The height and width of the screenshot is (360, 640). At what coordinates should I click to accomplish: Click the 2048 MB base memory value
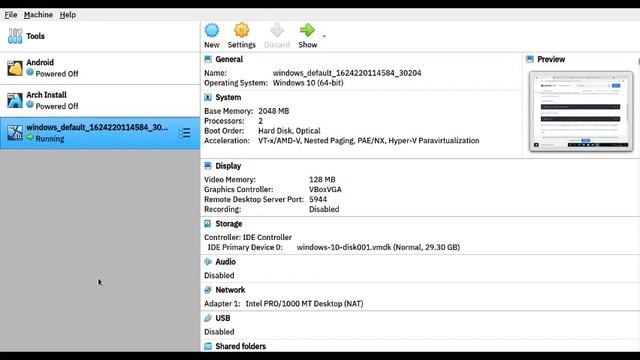273,111
